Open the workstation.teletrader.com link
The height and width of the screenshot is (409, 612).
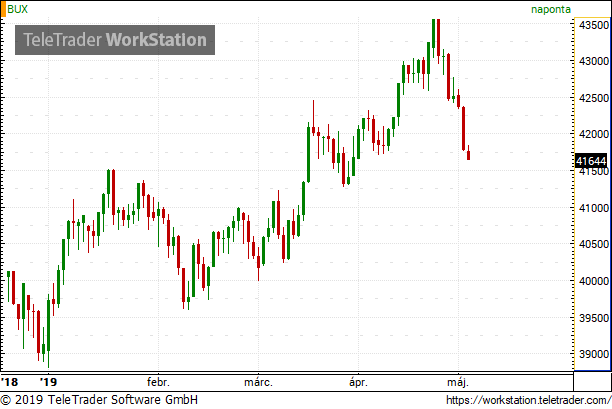coord(528,400)
